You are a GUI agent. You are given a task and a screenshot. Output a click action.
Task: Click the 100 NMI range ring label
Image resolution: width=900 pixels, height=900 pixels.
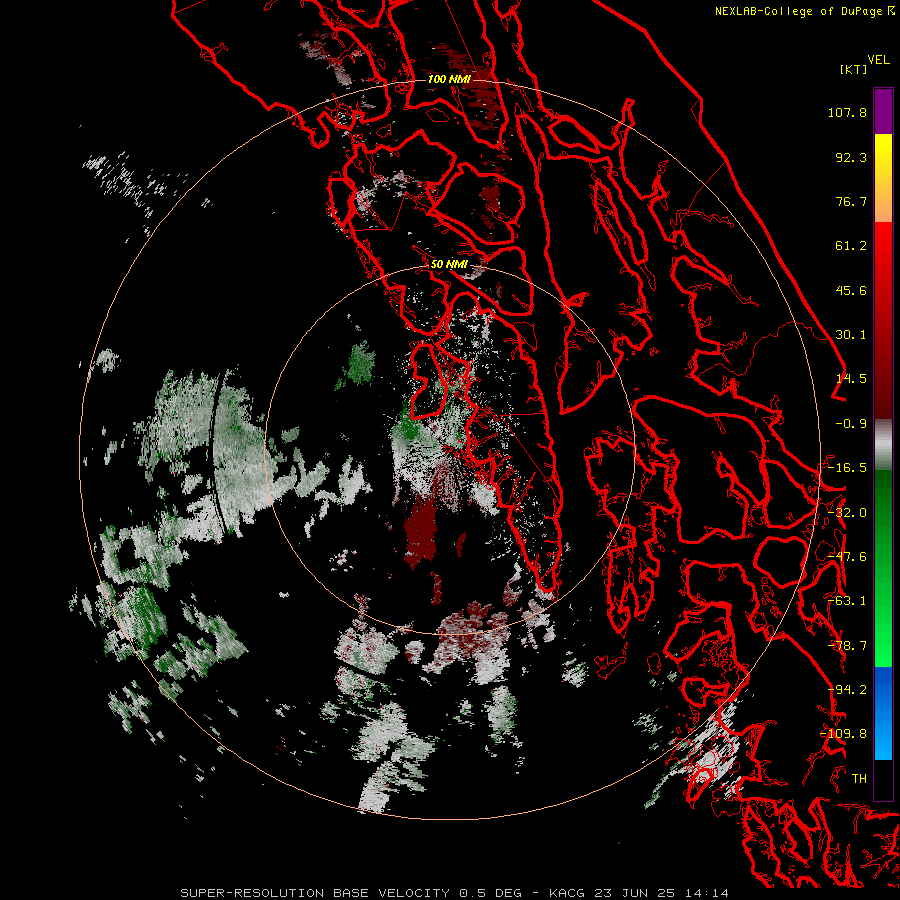[x=449, y=79]
